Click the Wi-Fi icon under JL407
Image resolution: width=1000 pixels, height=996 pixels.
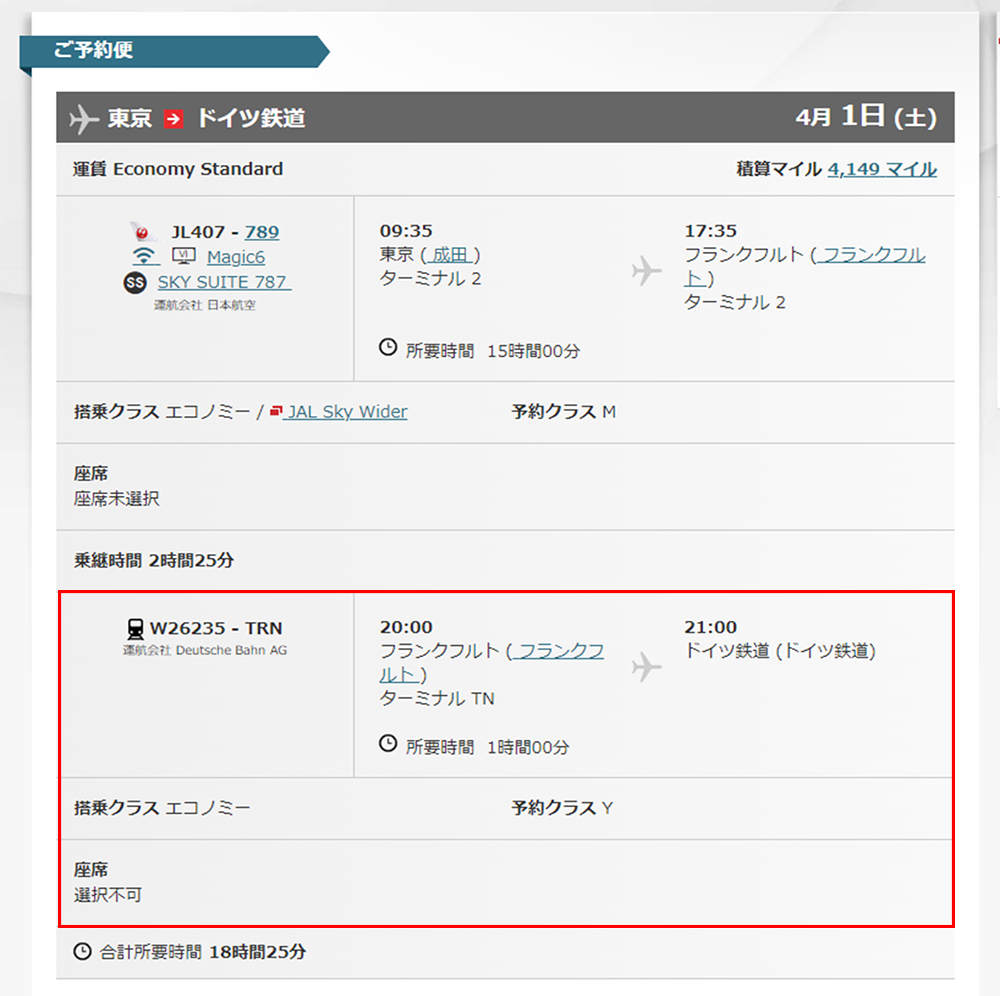coord(146,257)
